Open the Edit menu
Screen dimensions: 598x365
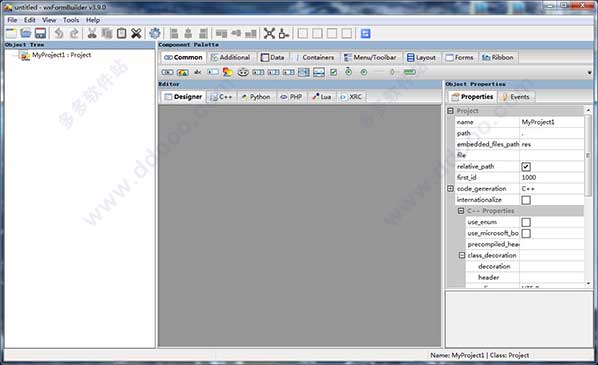tap(30, 20)
